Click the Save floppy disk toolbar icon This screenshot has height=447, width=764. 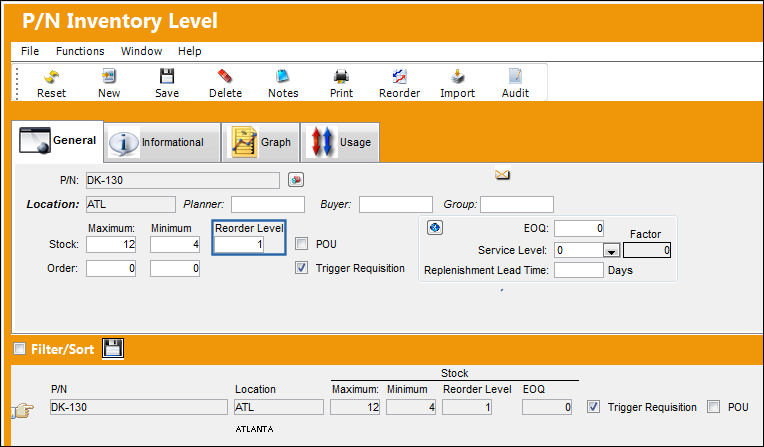tap(167, 77)
